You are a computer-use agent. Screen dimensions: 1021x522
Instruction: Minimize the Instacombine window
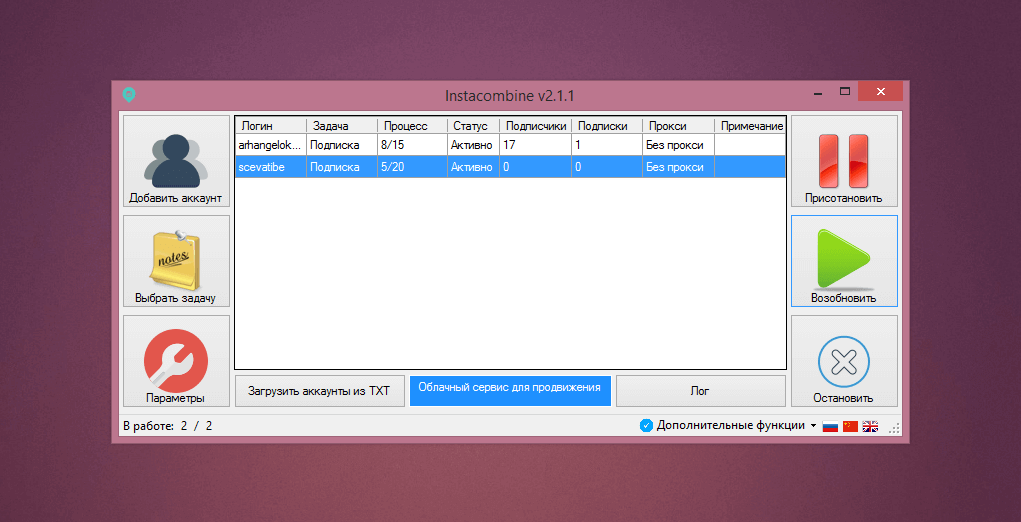[818, 92]
